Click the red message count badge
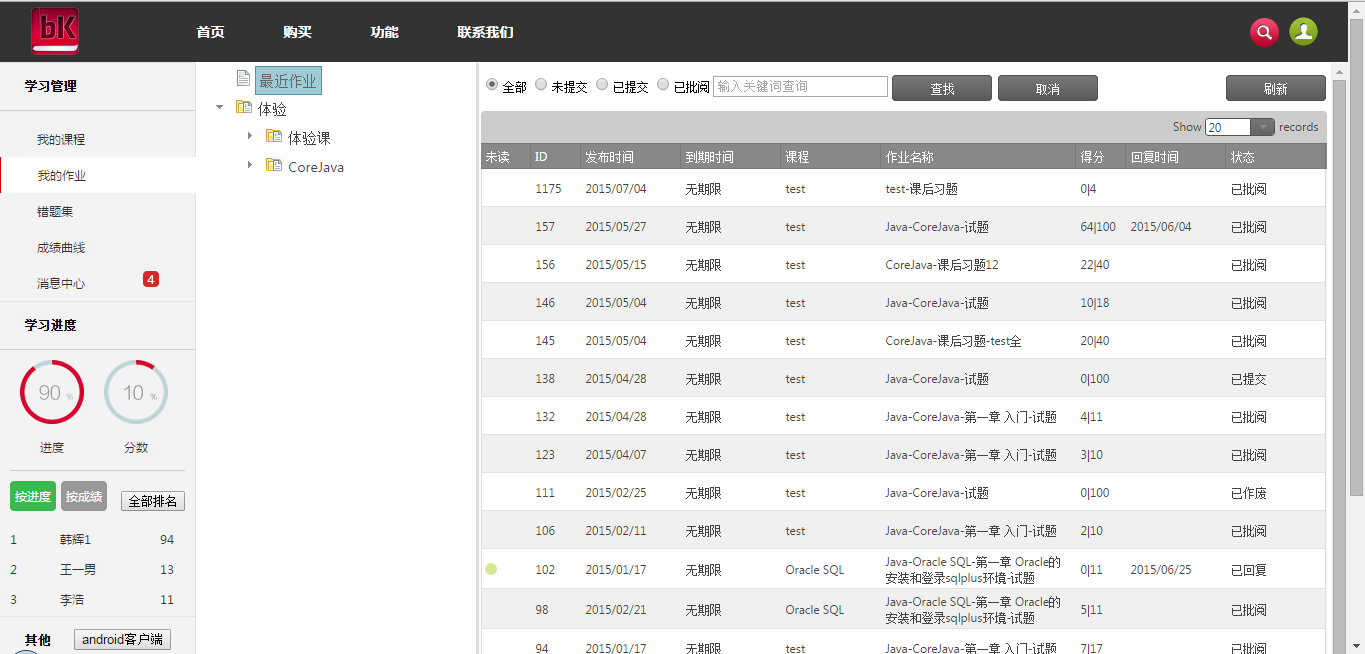 coord(151,279)
